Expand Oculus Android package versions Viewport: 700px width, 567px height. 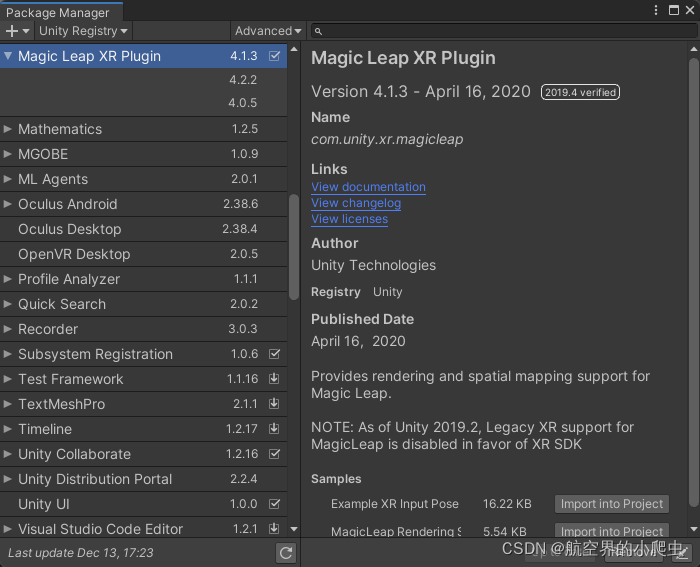8,204
